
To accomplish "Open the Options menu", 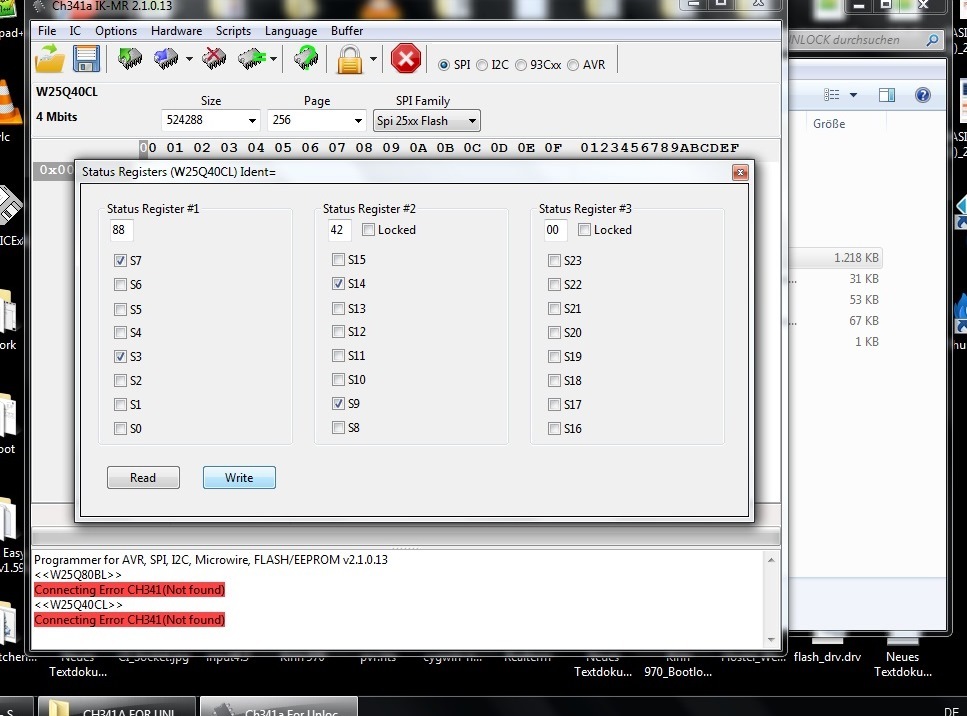I will click(116, 31).
